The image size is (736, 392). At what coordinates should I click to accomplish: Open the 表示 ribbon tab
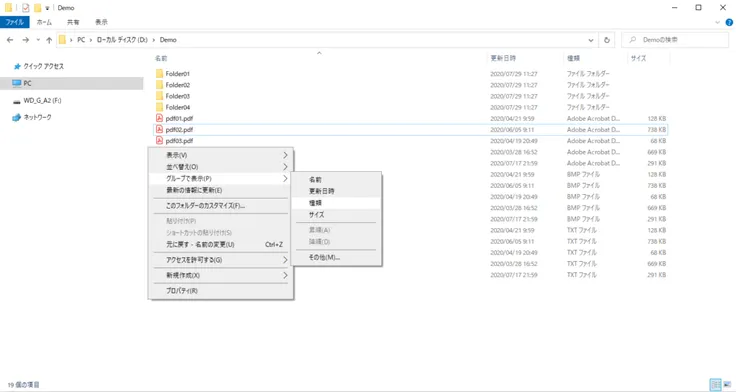pyautogui.click(x=101, y=22)
